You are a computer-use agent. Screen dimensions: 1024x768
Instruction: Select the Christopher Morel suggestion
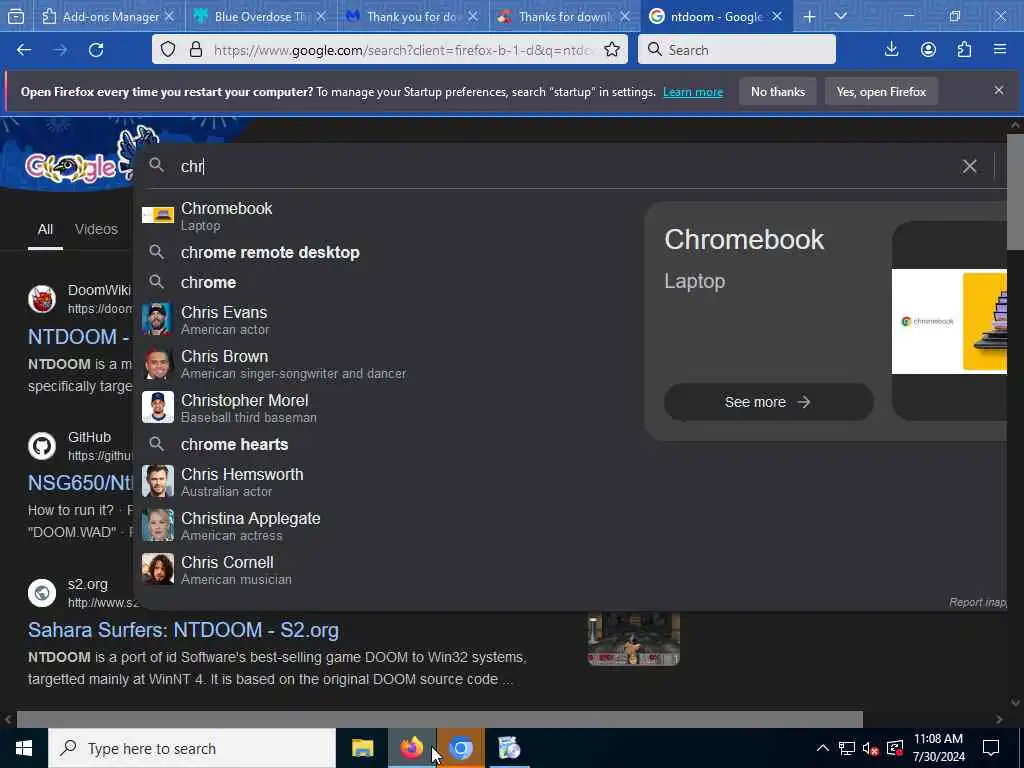[387, 408]
